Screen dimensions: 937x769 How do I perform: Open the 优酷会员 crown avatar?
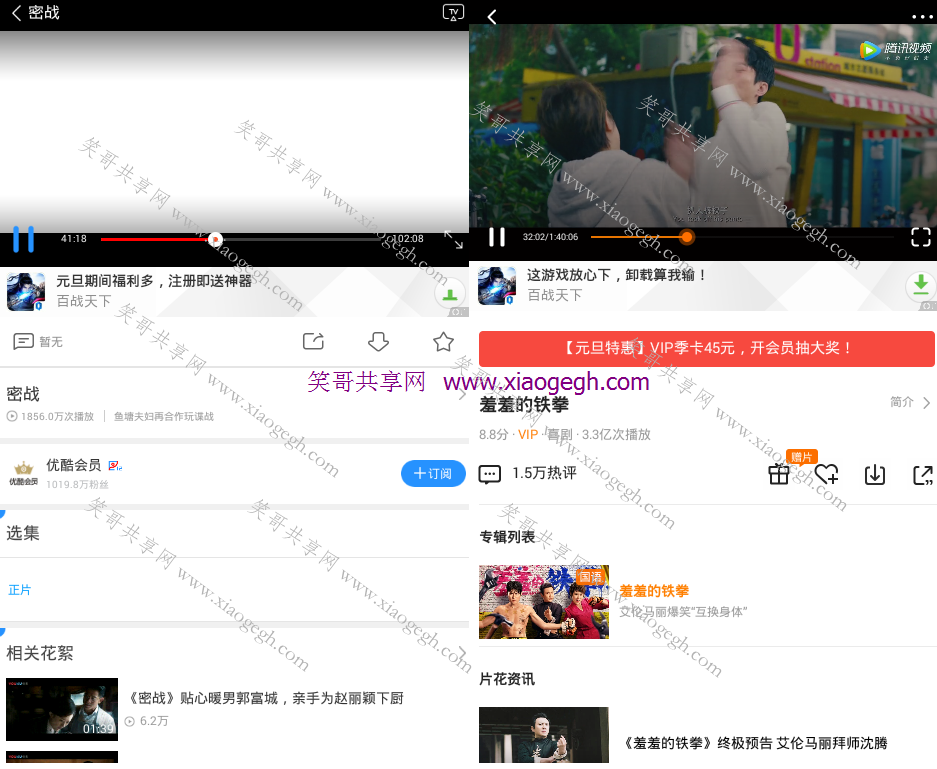[23, 473]
